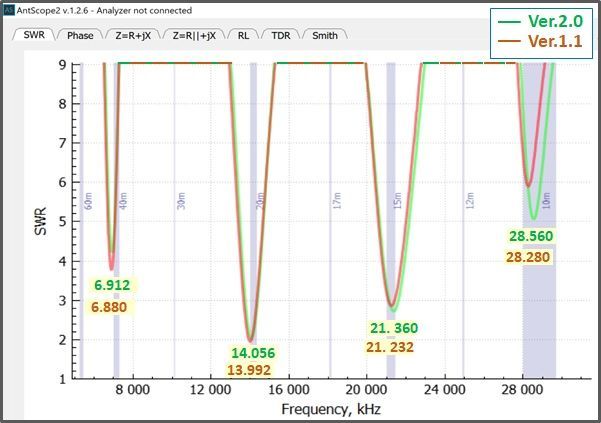Click the 20m band marker

tap(260, 202)
